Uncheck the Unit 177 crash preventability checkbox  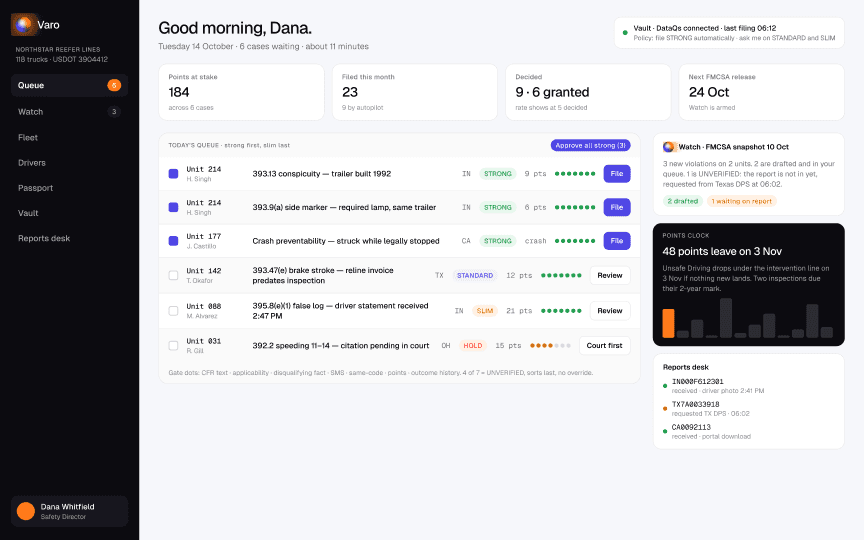pos(173,241)
